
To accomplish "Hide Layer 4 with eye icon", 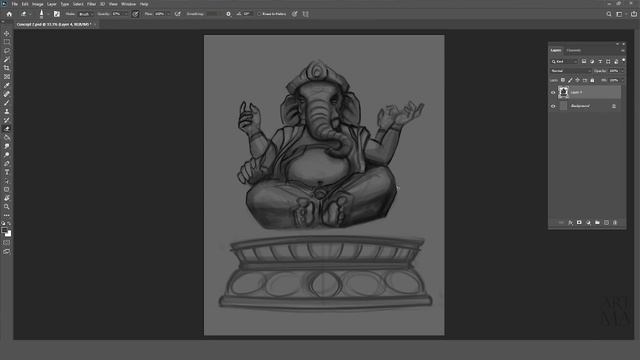I will [x=553, y=93].
